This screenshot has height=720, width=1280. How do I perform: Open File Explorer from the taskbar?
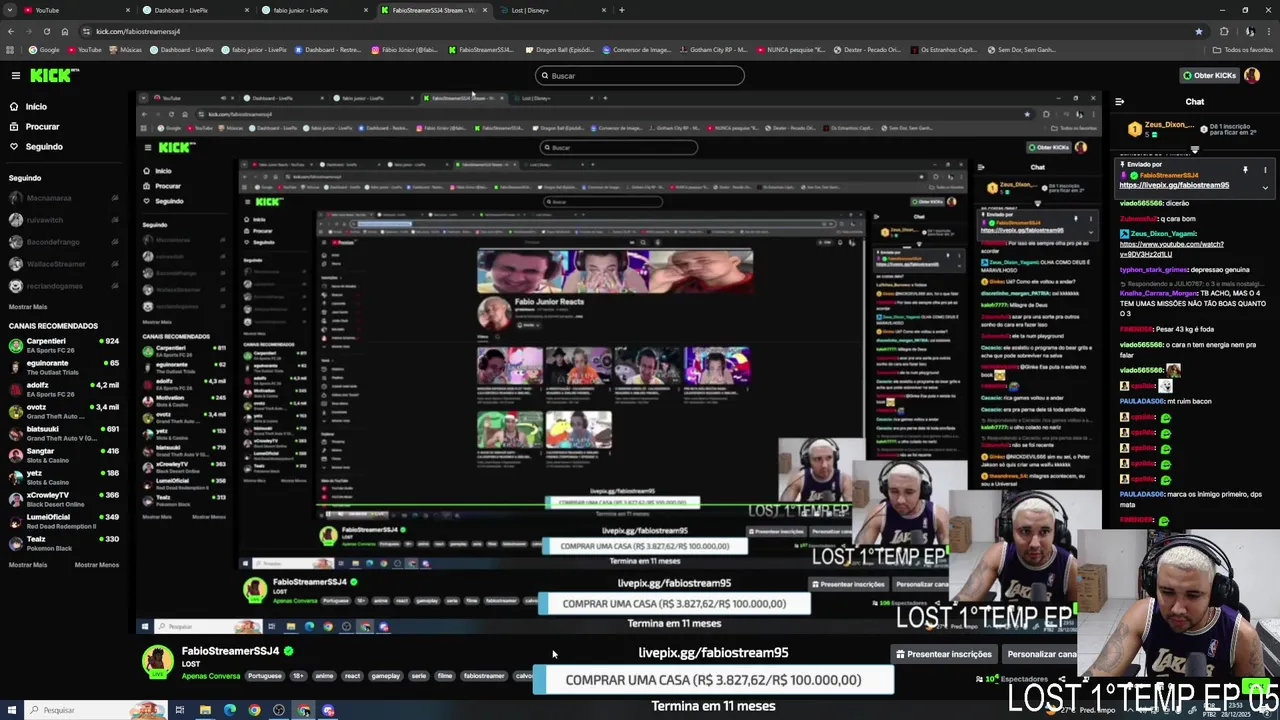point(205,710)
